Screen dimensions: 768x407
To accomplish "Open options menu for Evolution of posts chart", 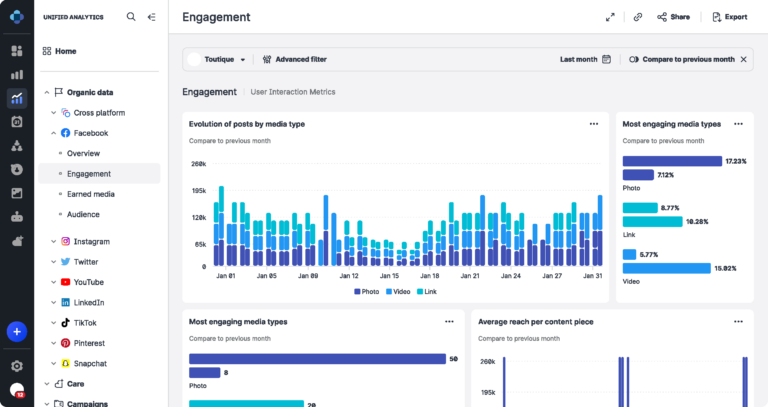I will 594,124.
